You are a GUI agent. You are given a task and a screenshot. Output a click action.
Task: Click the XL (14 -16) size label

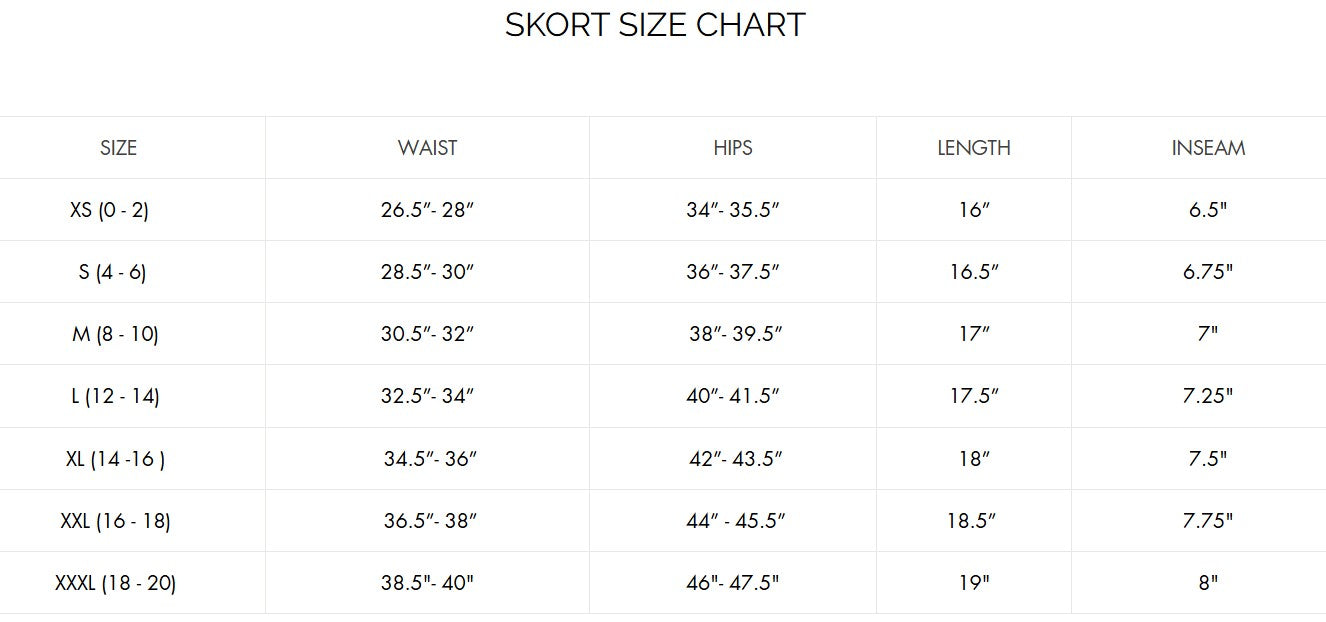115,459
